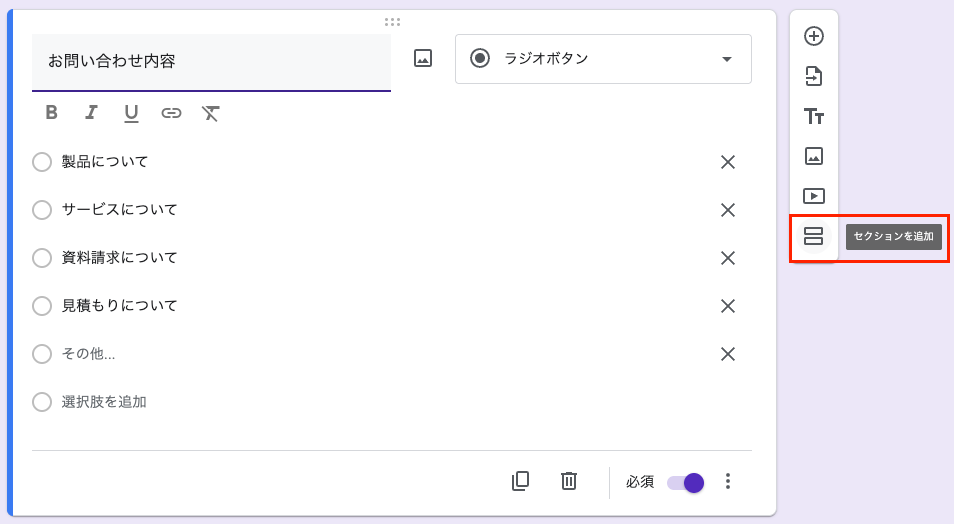Duplicate this question with the copy icon
The width and height of the screenshot is (954, 524).
tap(520, 481)
